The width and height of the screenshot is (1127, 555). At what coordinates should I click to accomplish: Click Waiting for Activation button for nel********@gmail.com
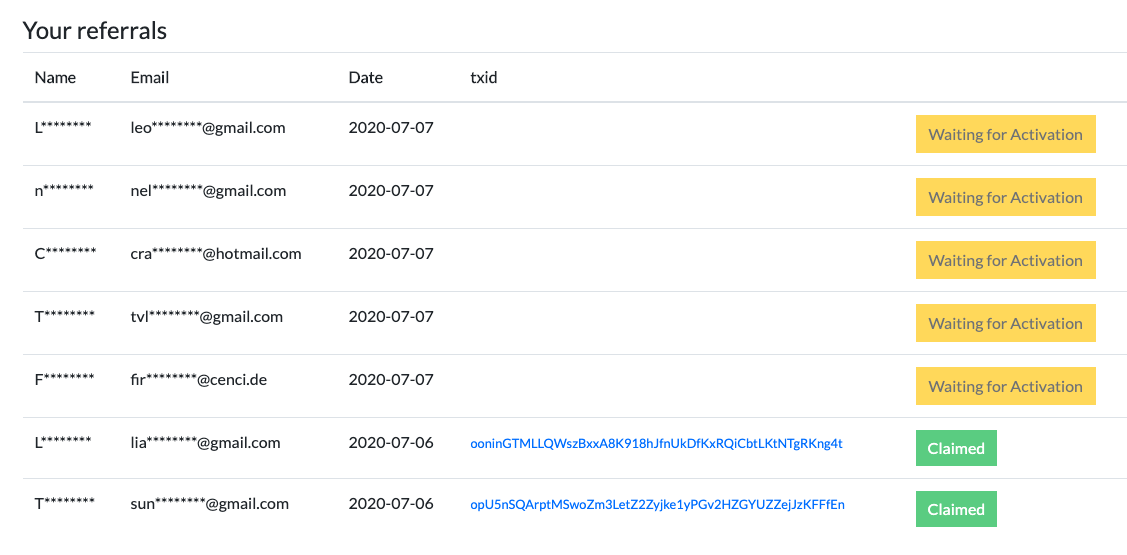(x=1006, y=198)
